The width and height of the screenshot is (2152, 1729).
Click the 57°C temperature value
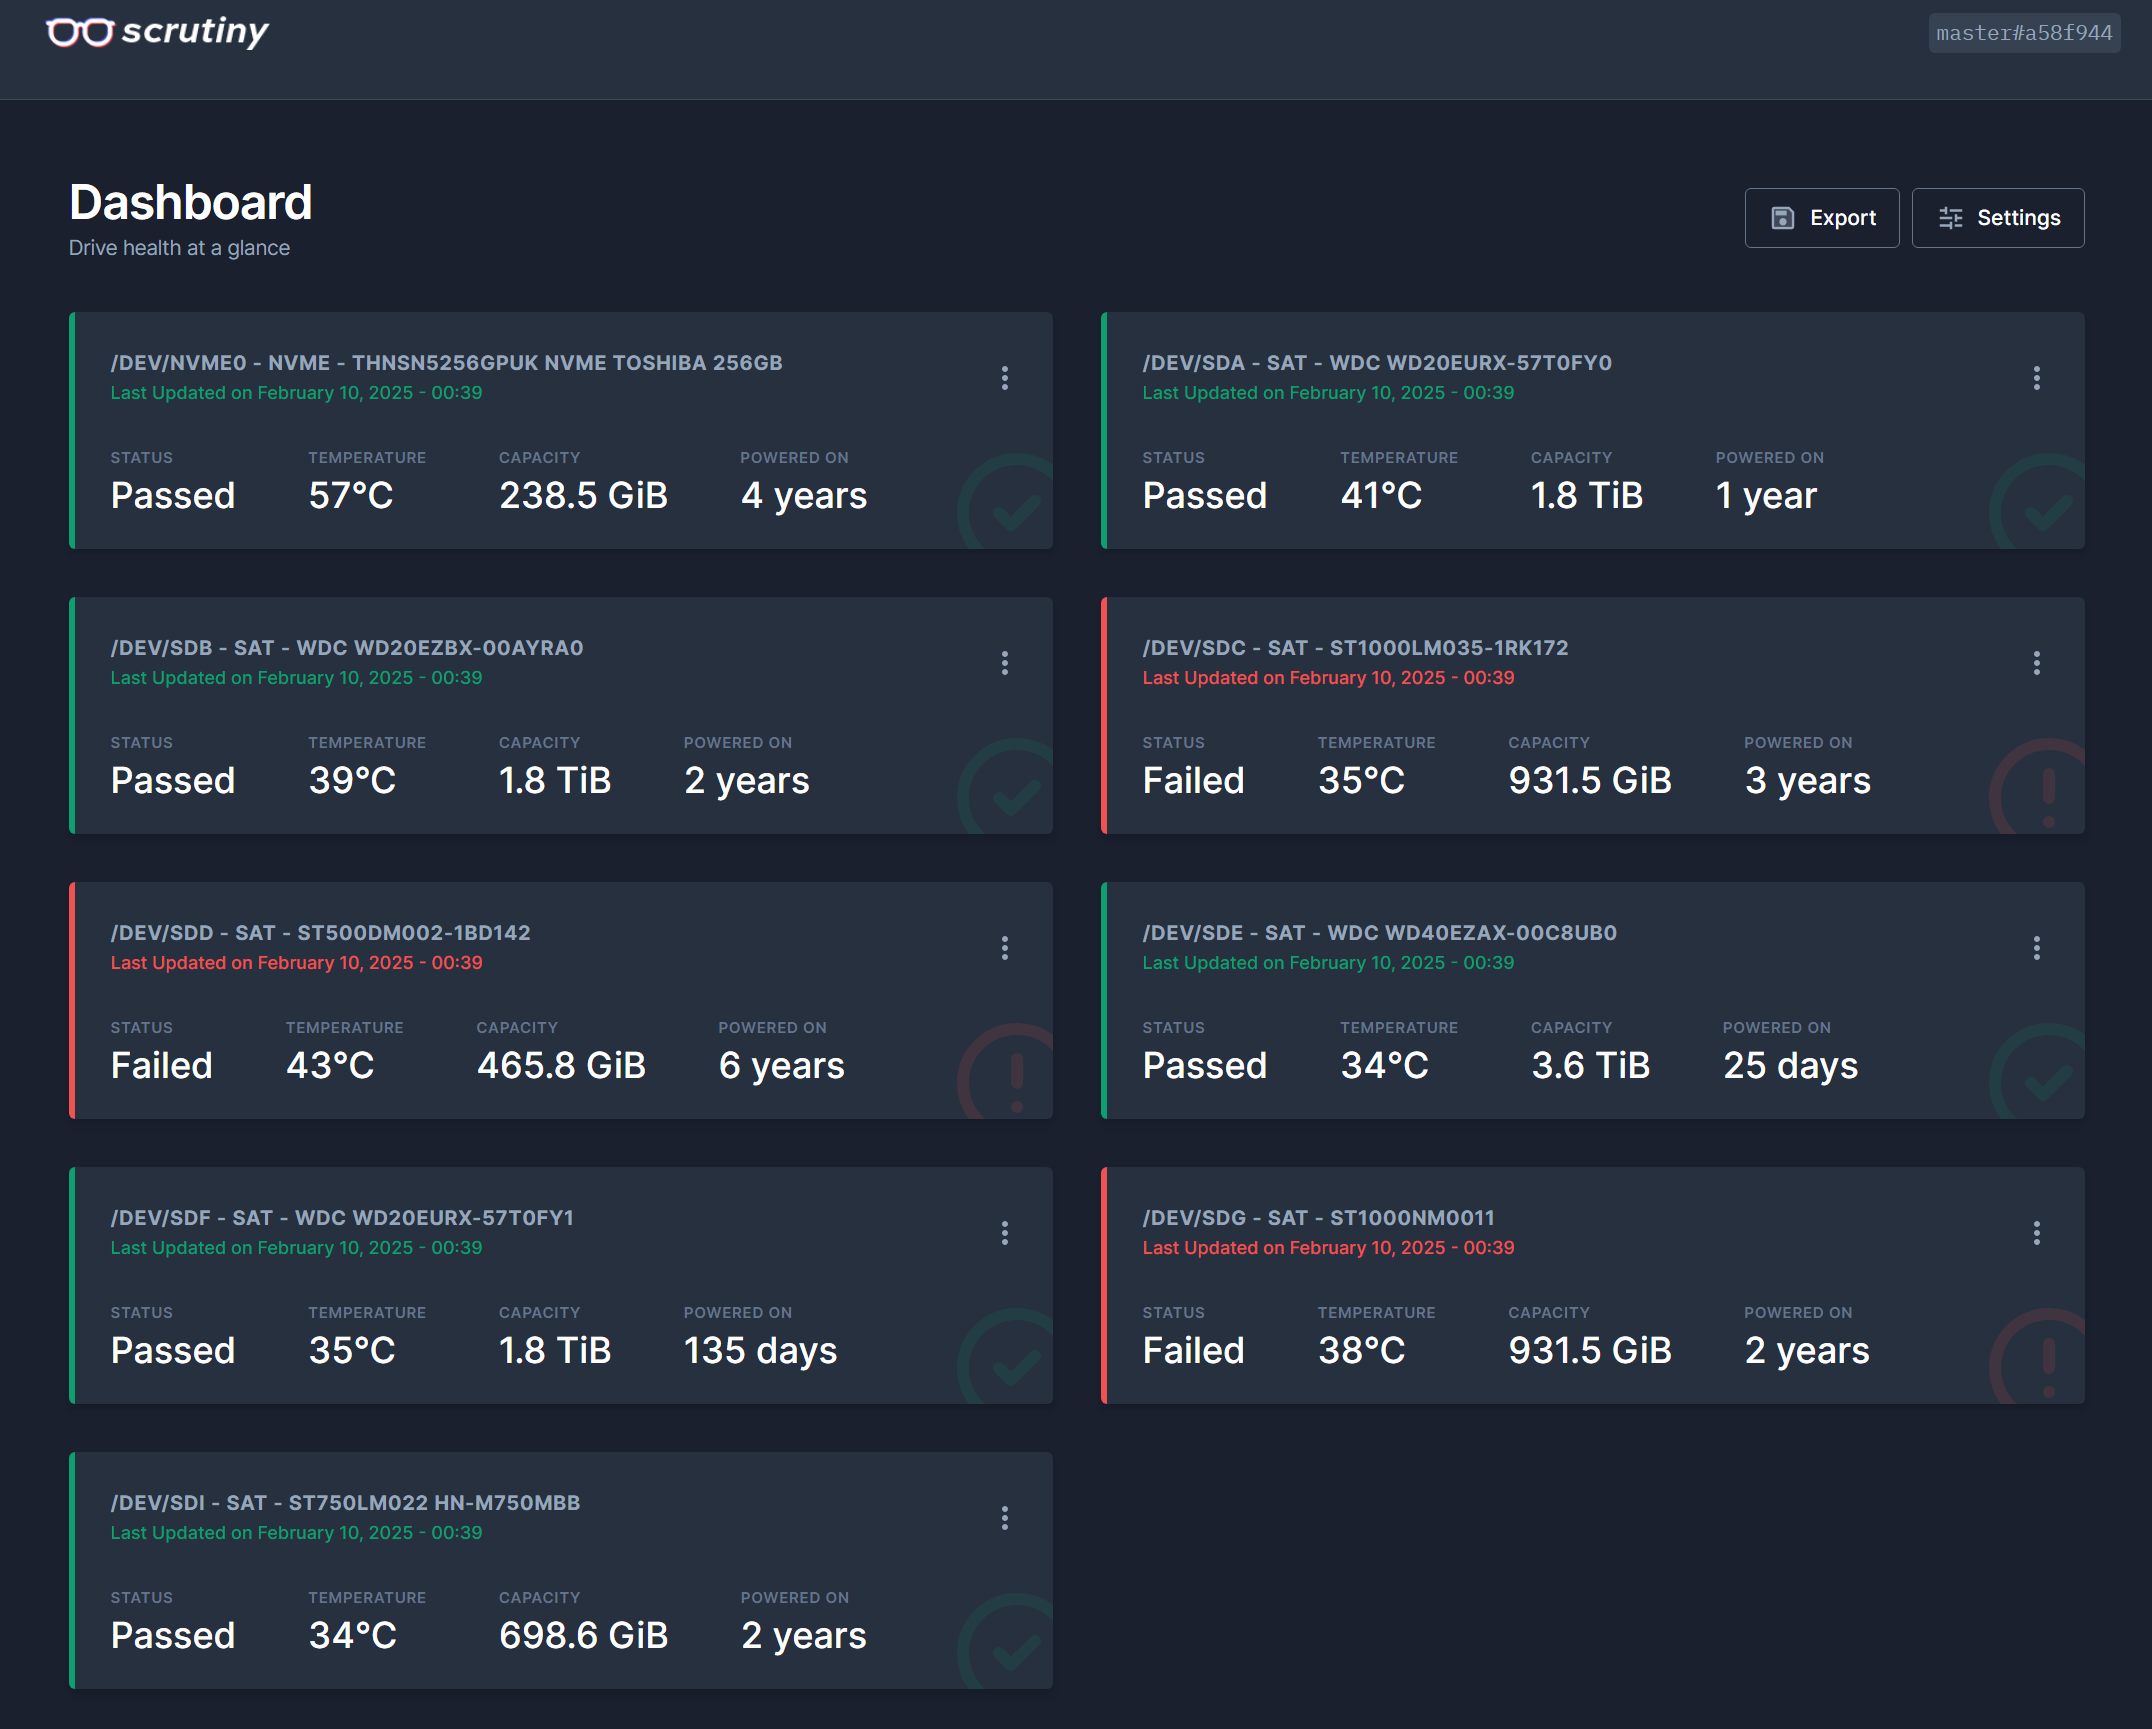click(351, 496)
